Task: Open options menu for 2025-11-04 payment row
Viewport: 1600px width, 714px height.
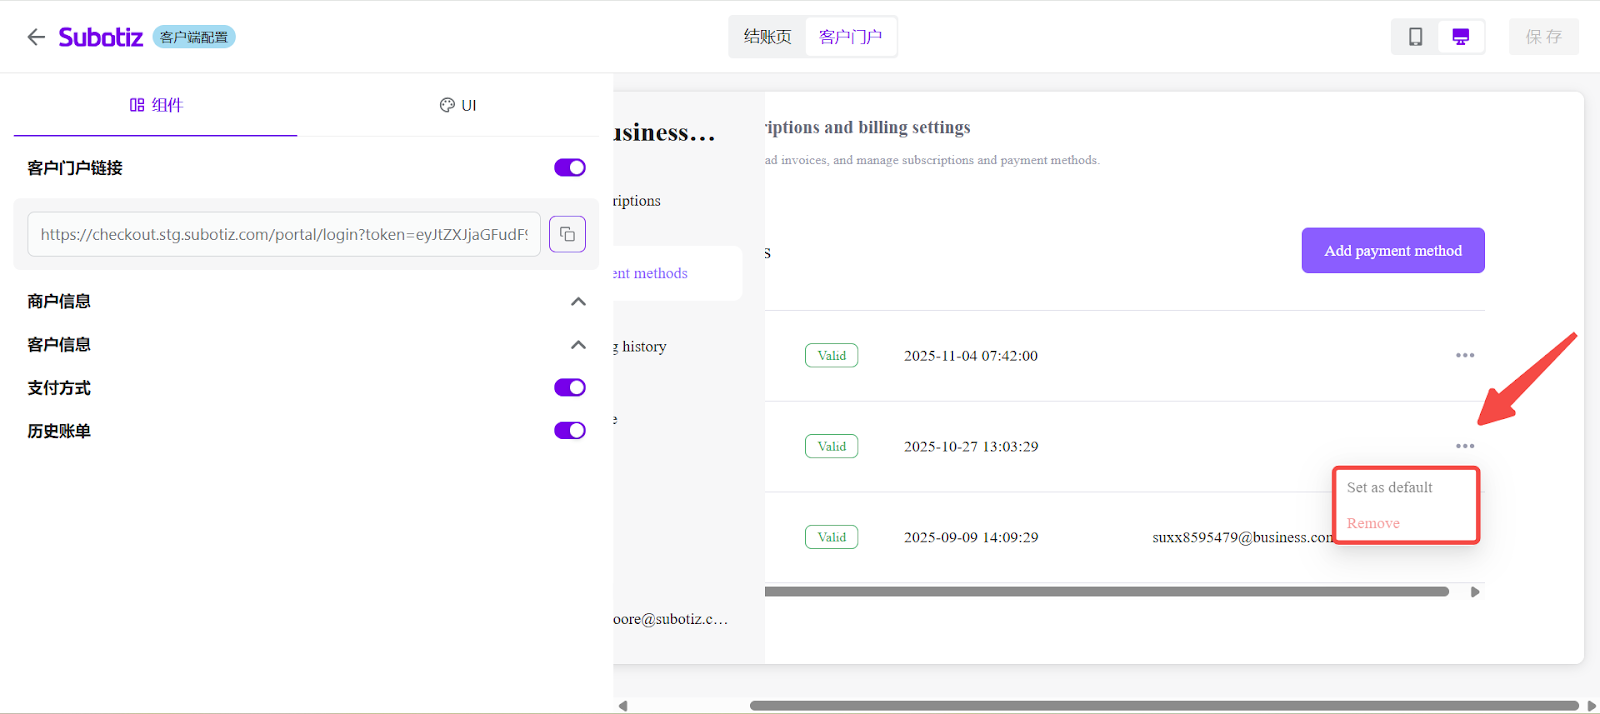Action: pyautogui.click(x=1465, y=356)
